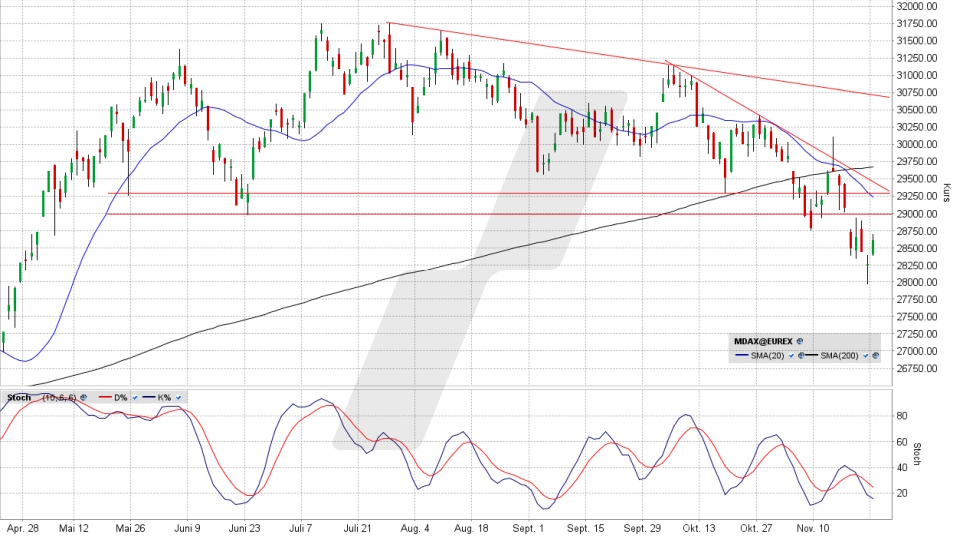Uncheck the K% line checkbox

[x=179, y=397]
